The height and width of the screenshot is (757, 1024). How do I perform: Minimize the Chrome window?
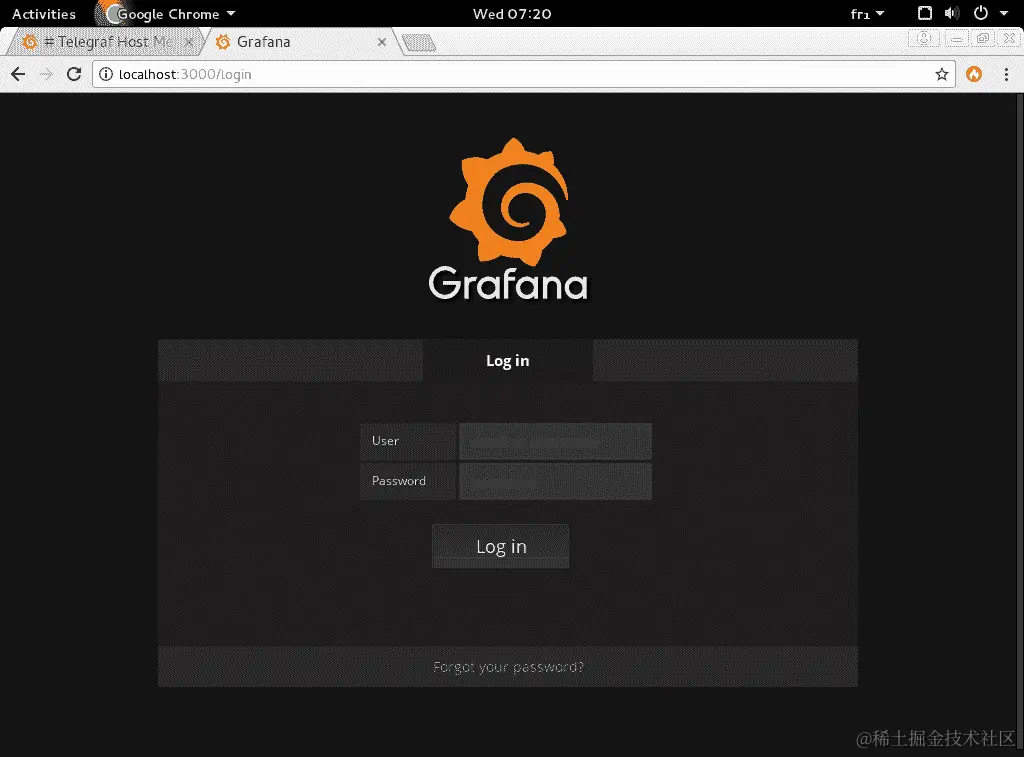[x=957, y=39]
